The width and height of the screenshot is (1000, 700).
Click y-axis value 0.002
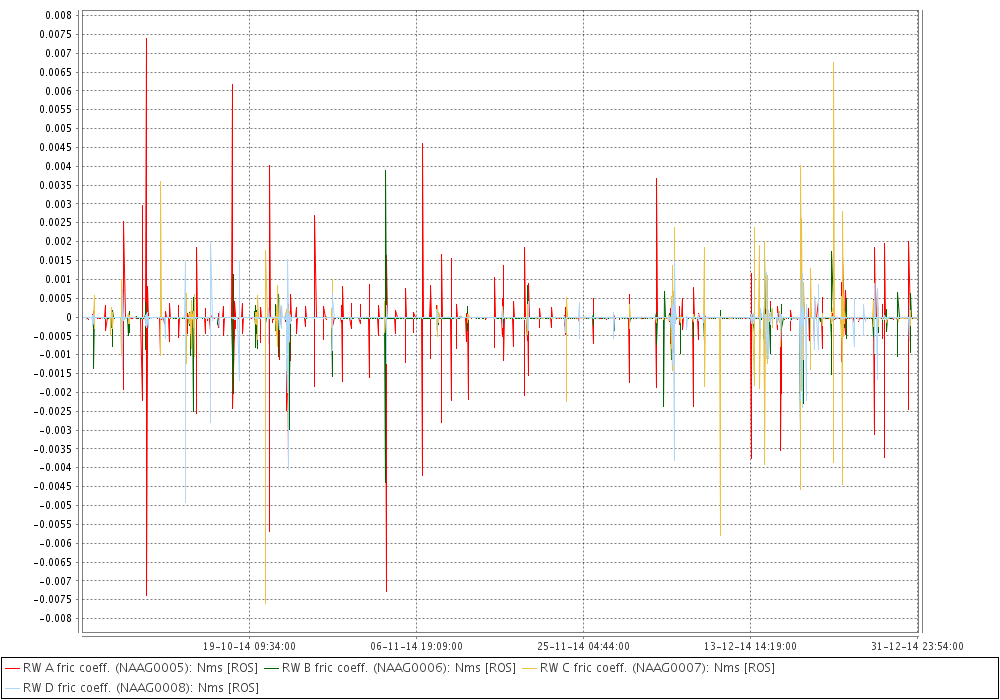pyautogui.click(x=59, y=242)
